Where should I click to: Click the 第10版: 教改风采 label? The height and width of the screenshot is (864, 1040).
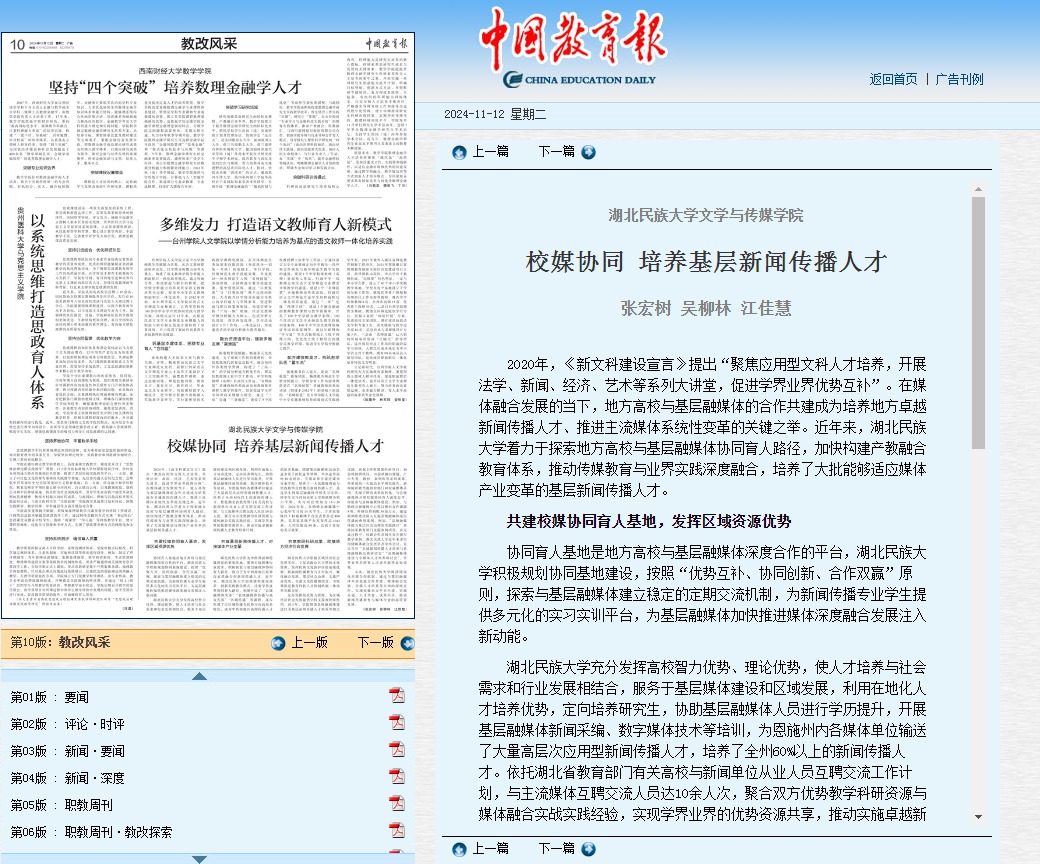pyautogui.click(x=60, y=642)
